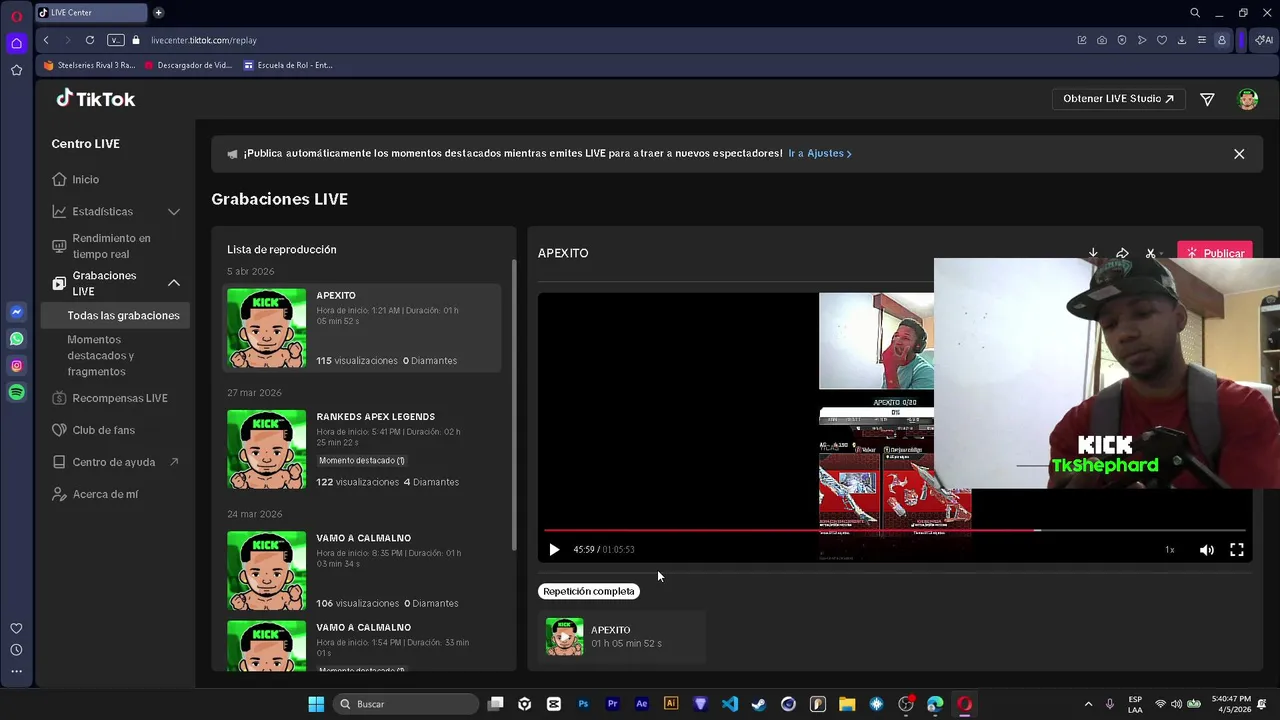Open the scissors clip tool
Viewport: 1280px width, 720px height.
pos(1151,253)
